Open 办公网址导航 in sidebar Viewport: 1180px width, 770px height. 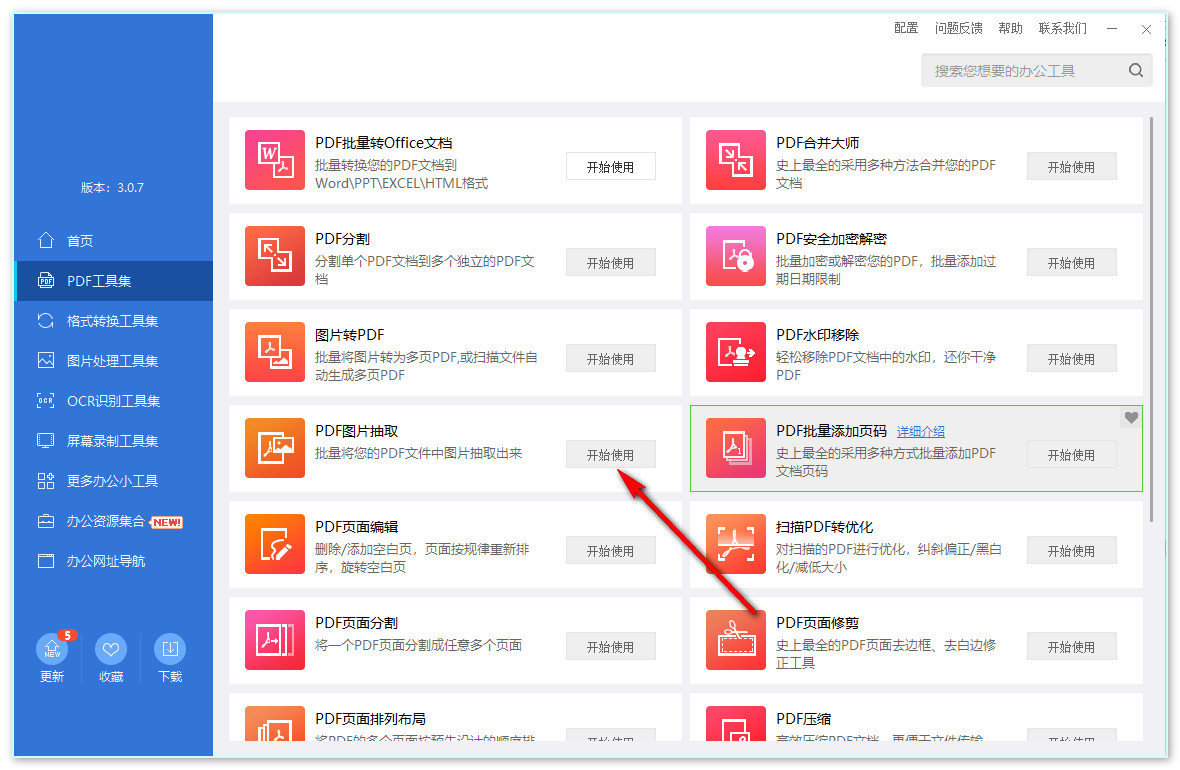(x=114, y=561)
